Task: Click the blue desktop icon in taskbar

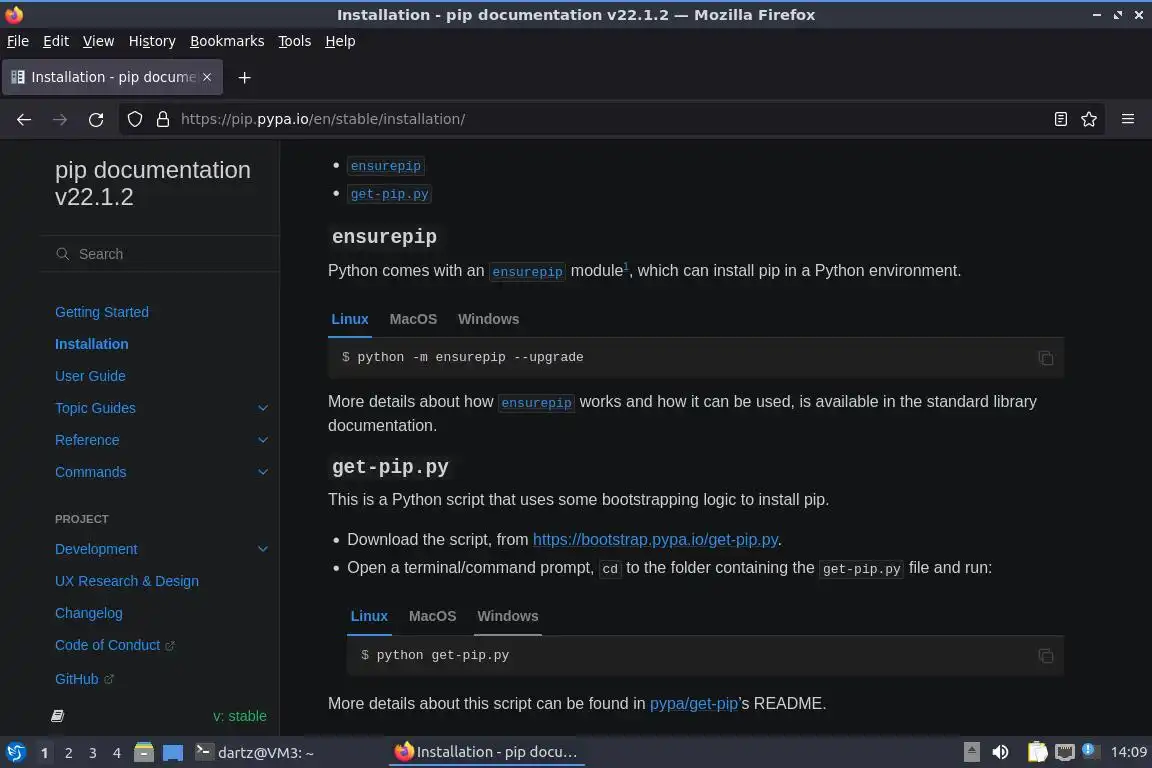Action: (x=173, y=753)
